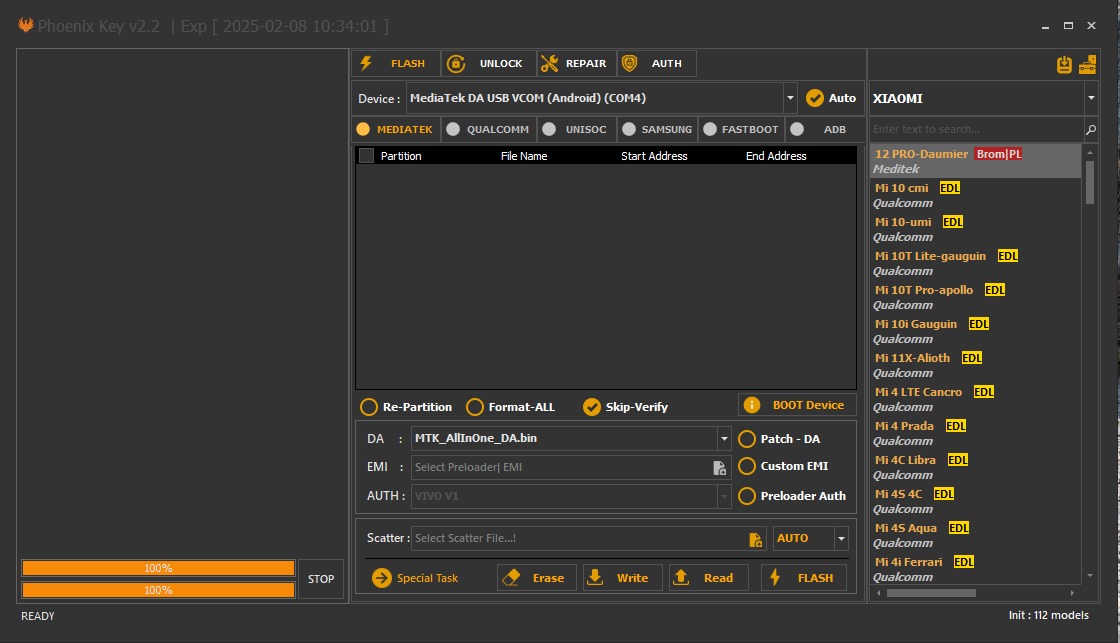Click the Write button
The height and width of the screenshot is (643, 1120).
618,578
